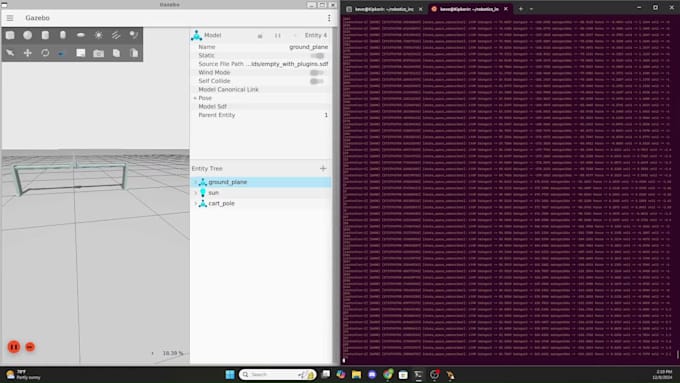
Task: Expand the cart_pole tree node
Action: coord(196,203)
